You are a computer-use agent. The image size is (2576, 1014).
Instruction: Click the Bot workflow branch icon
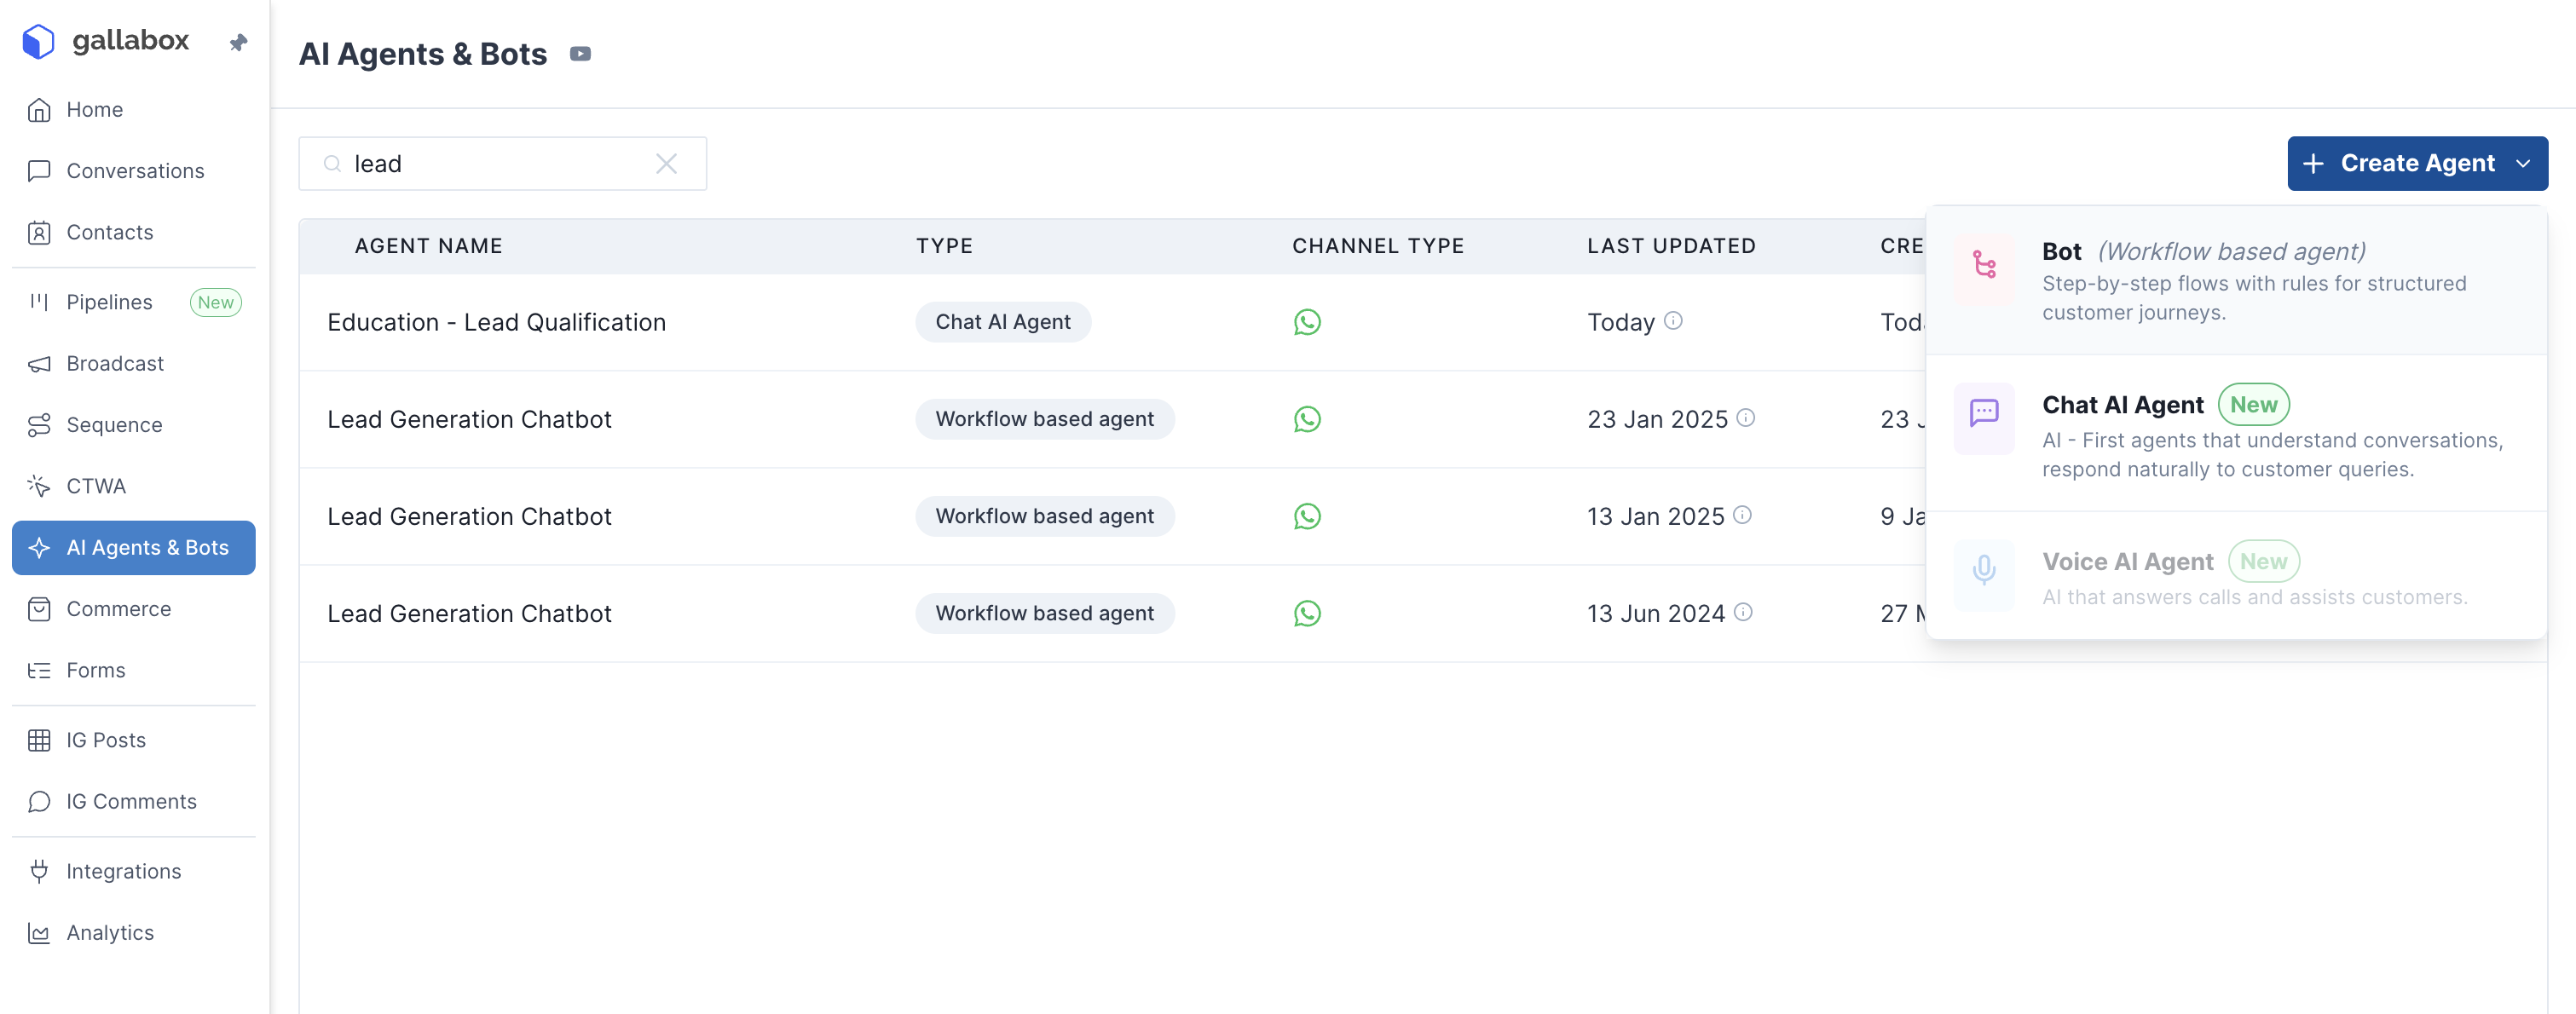(x=1984, y=265)
